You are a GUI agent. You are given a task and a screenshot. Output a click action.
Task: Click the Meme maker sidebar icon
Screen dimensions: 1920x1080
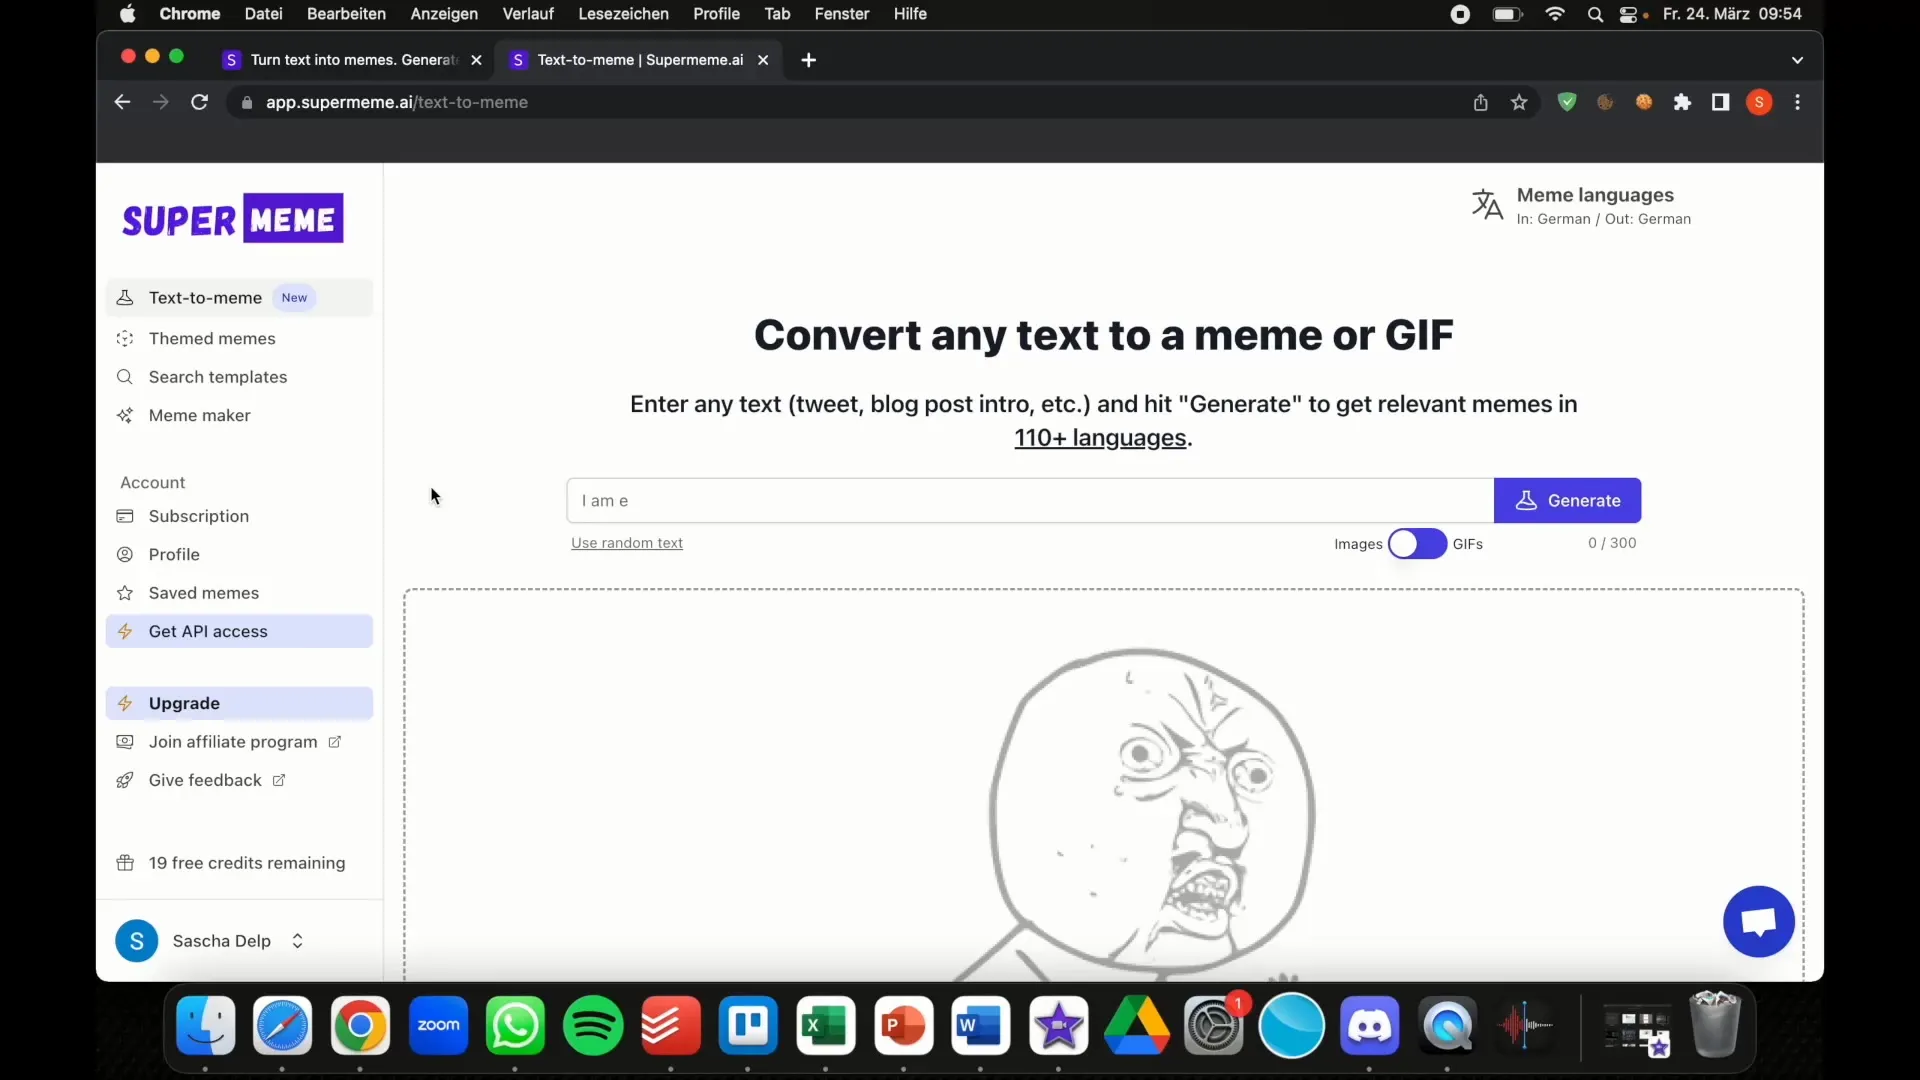coord(125,414)
